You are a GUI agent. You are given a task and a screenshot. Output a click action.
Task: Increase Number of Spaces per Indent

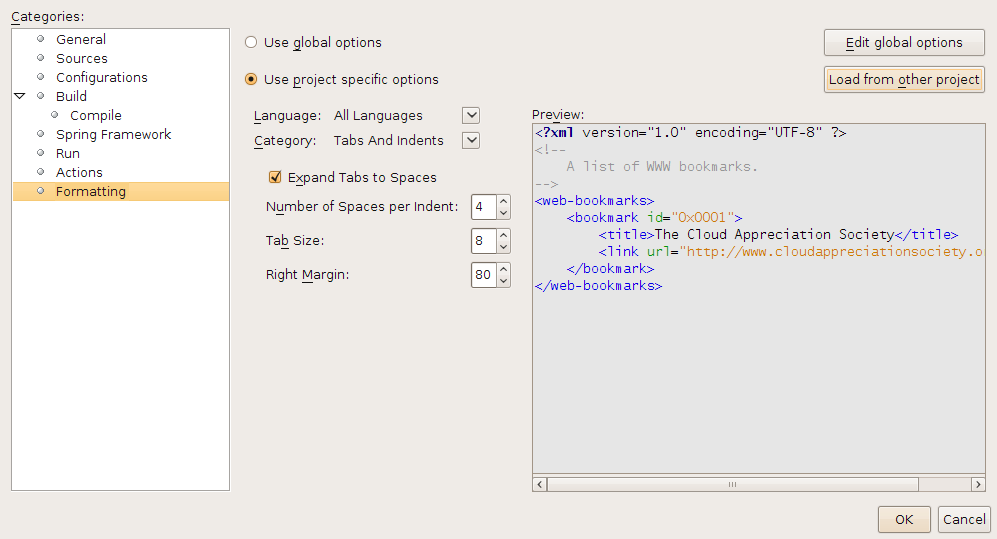[x=503, y=202]
